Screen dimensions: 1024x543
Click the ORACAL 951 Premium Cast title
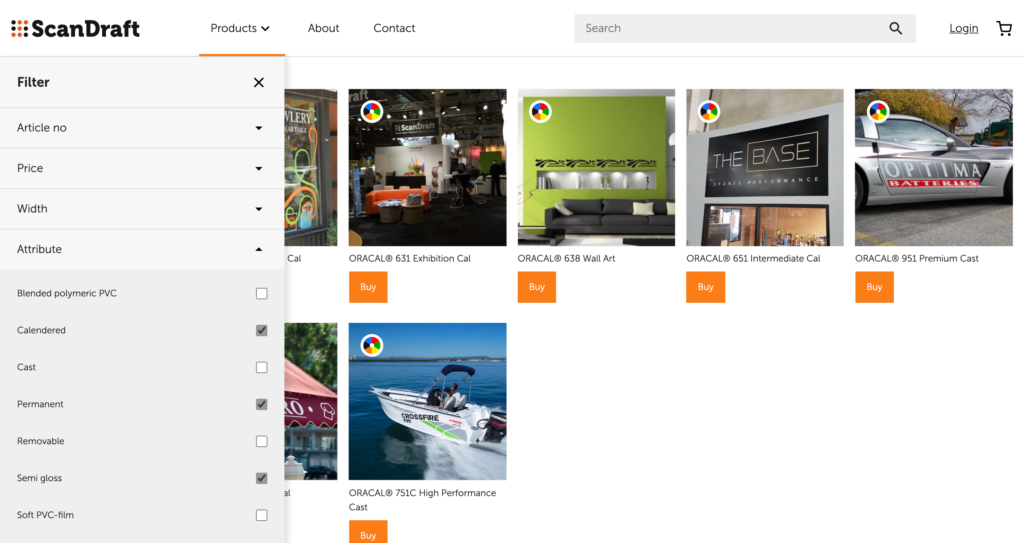tap(917, 259)
